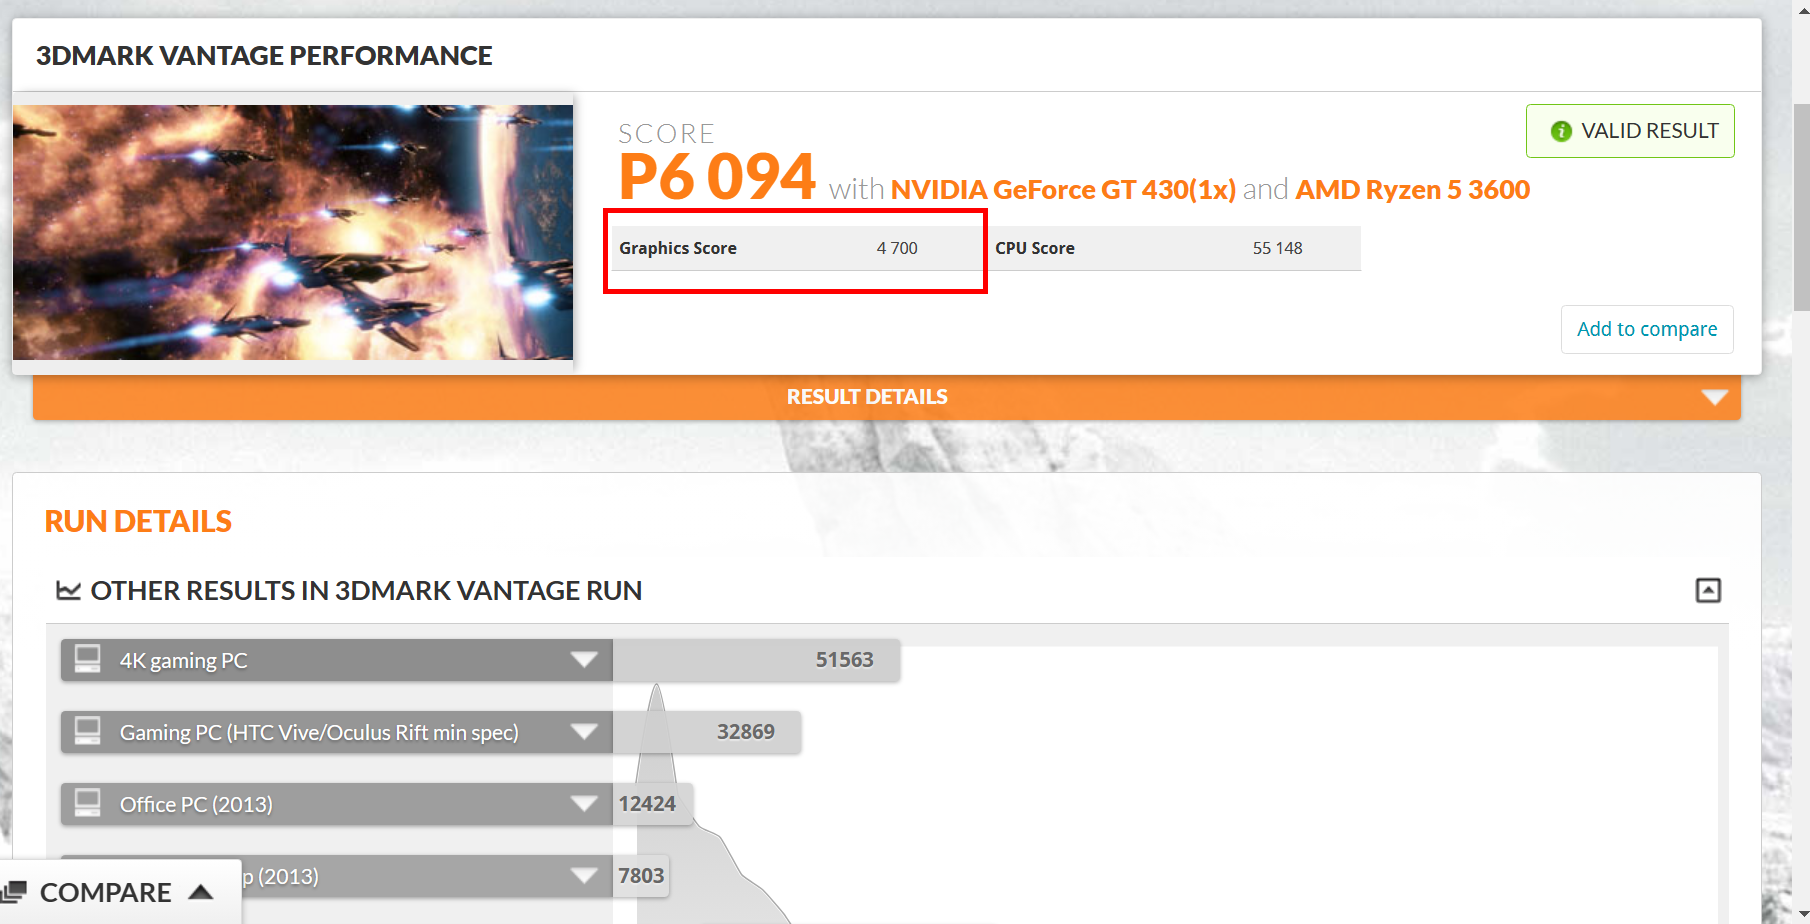
Task: Click the monitor icon beside 4K gaming PC
Action: 88,659
